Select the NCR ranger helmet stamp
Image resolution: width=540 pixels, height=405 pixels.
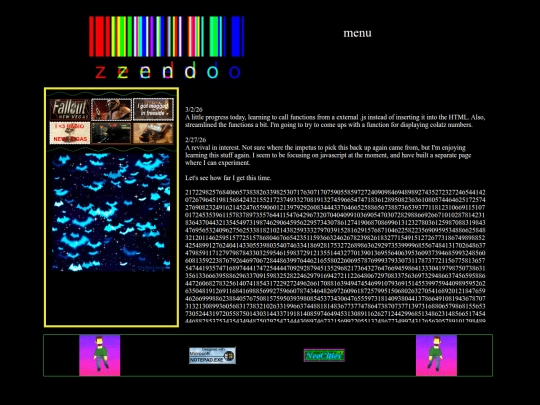click(x=112, y=110)
